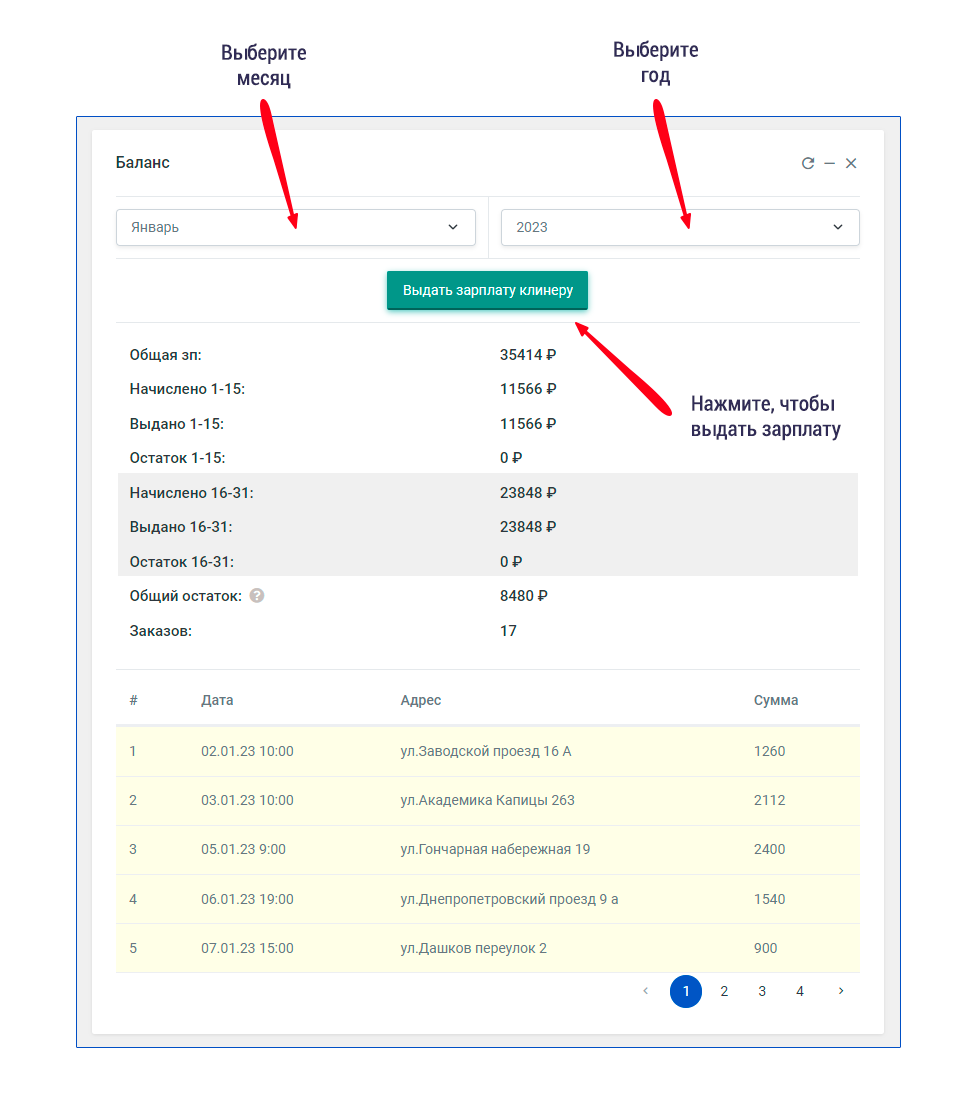This screenshot has width=975, height=1111.
Task: Click the sum value 1260
Action: 770,751
